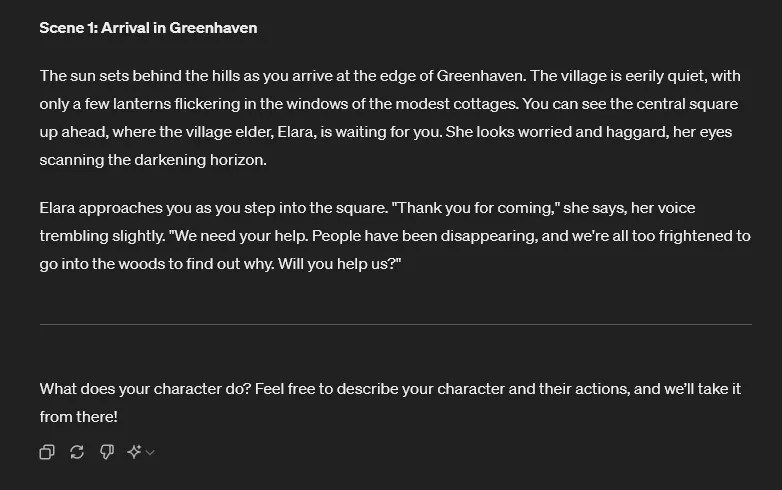Click the closing words from there!
782x490 pixels.
pos(78,417)
